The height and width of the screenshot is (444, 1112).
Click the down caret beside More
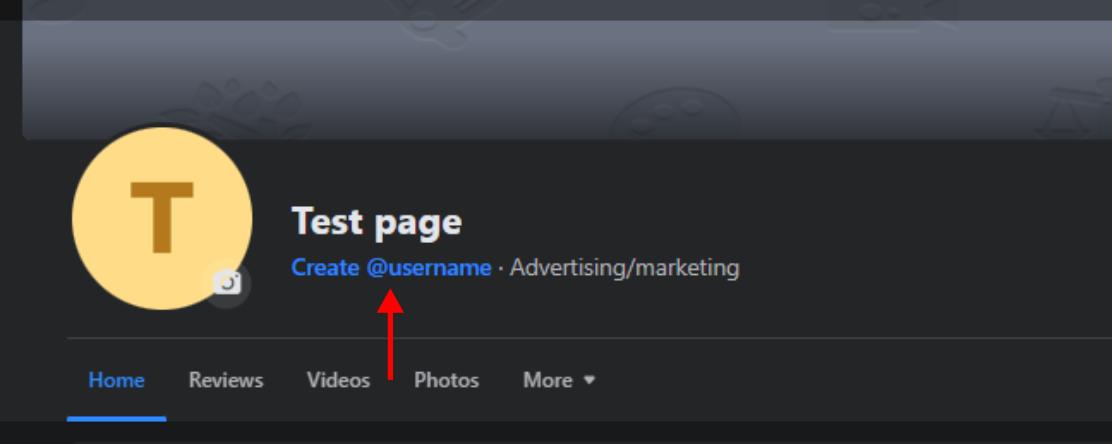tap(589, 381)
